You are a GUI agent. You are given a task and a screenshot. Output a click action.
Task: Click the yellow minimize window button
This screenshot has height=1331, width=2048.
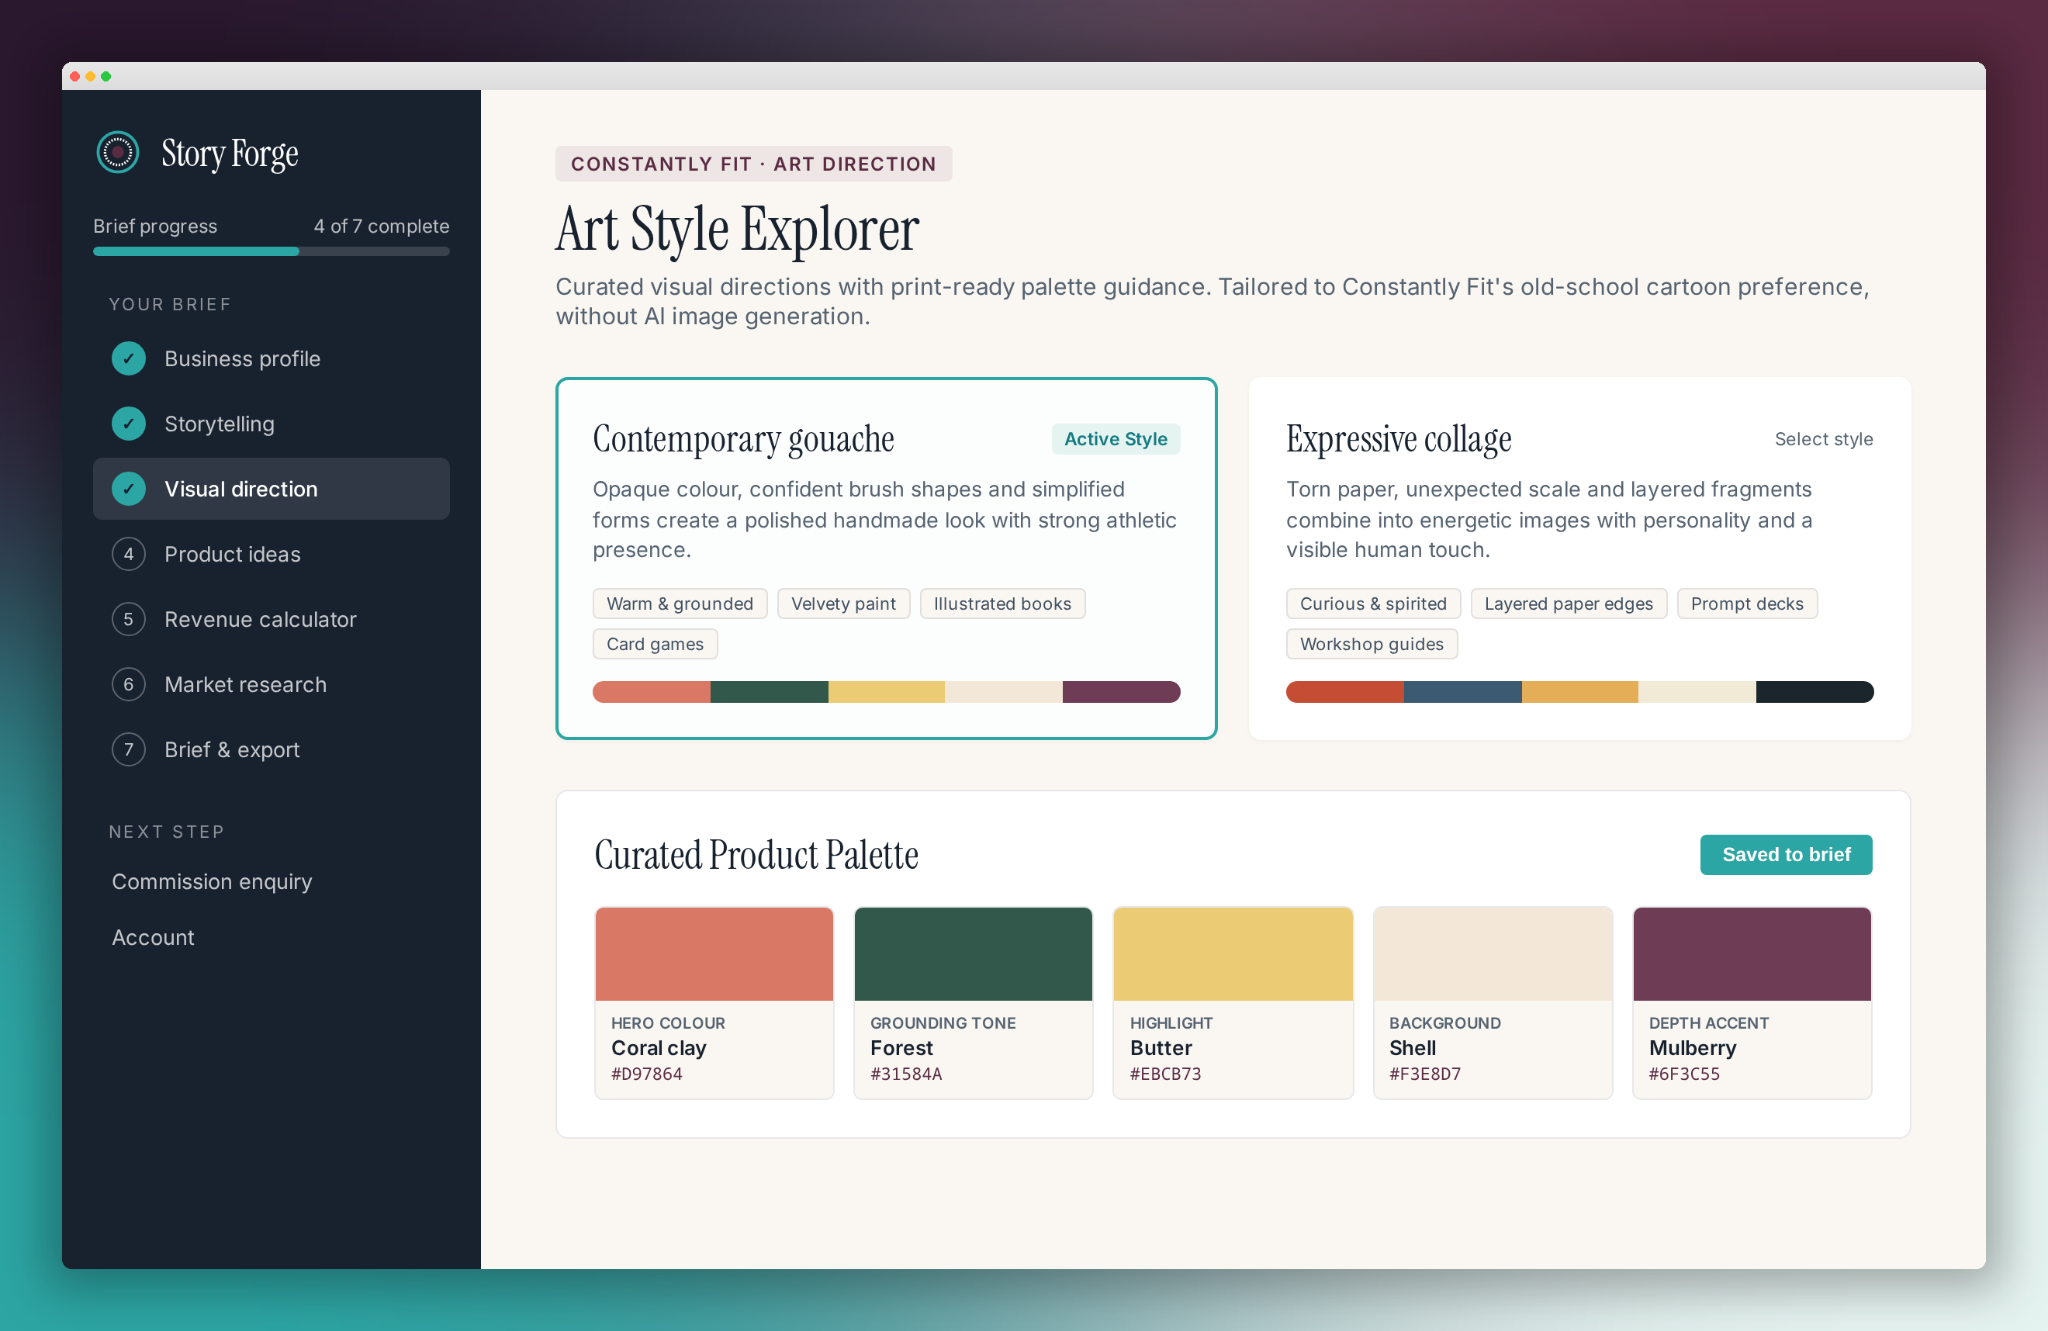click(x=90, y=76)
